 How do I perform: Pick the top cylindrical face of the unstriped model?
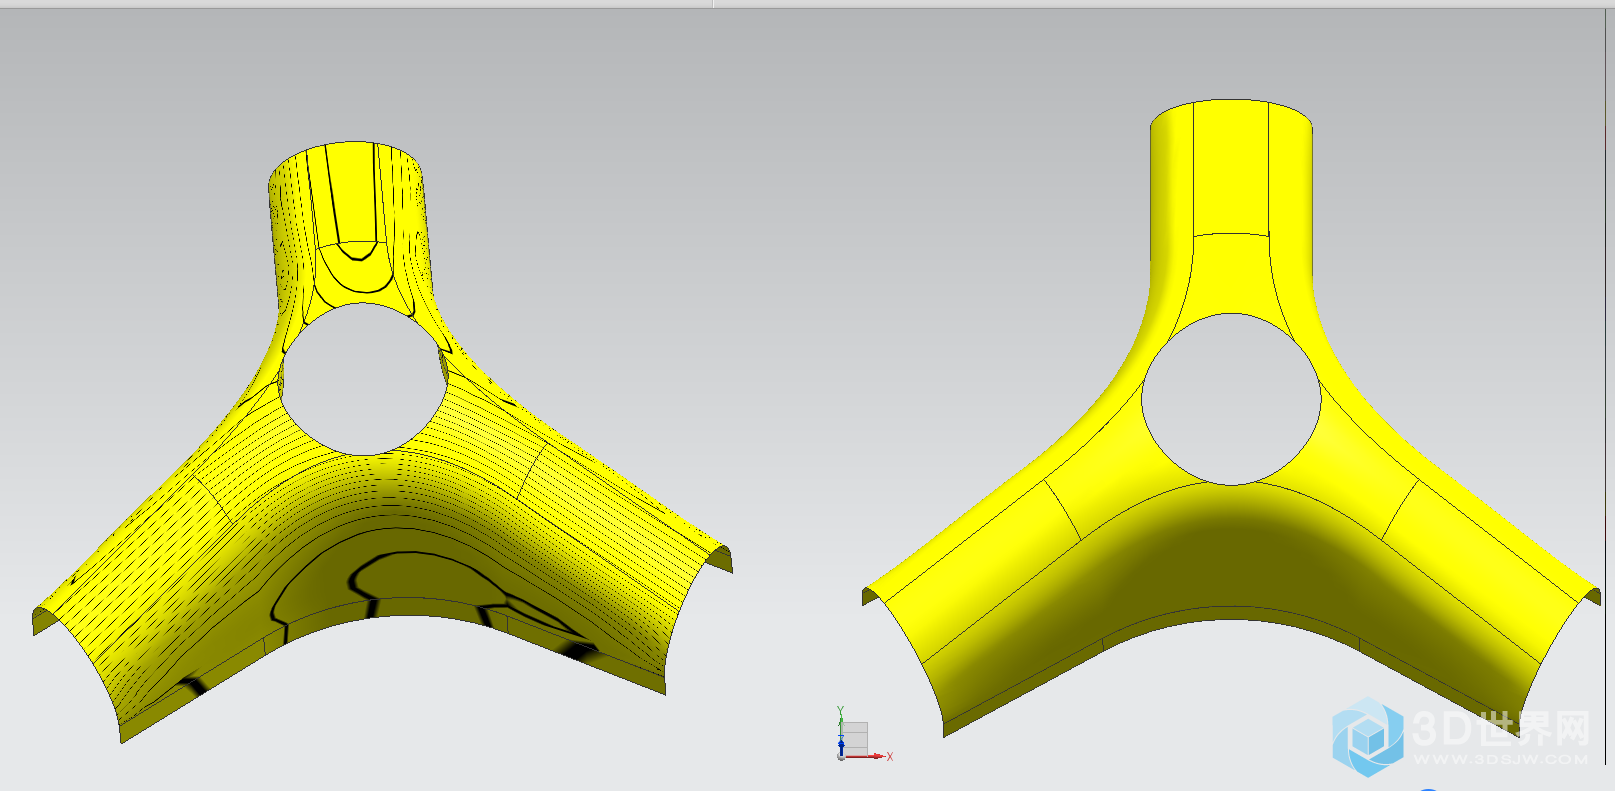(x=1231, y=167)
